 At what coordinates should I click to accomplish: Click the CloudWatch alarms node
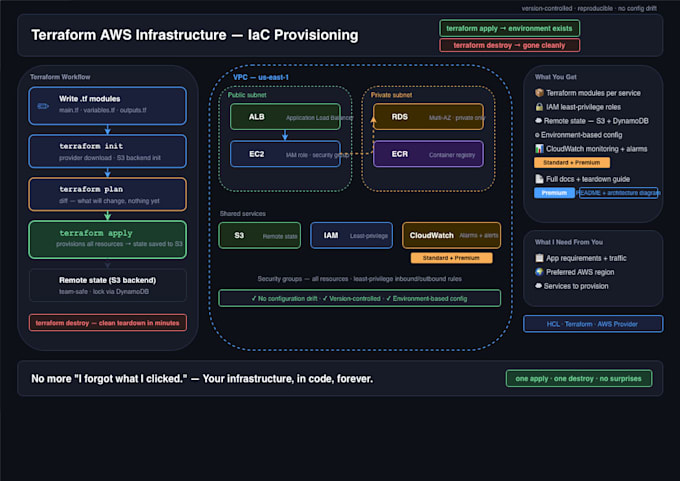coord(451,236)
